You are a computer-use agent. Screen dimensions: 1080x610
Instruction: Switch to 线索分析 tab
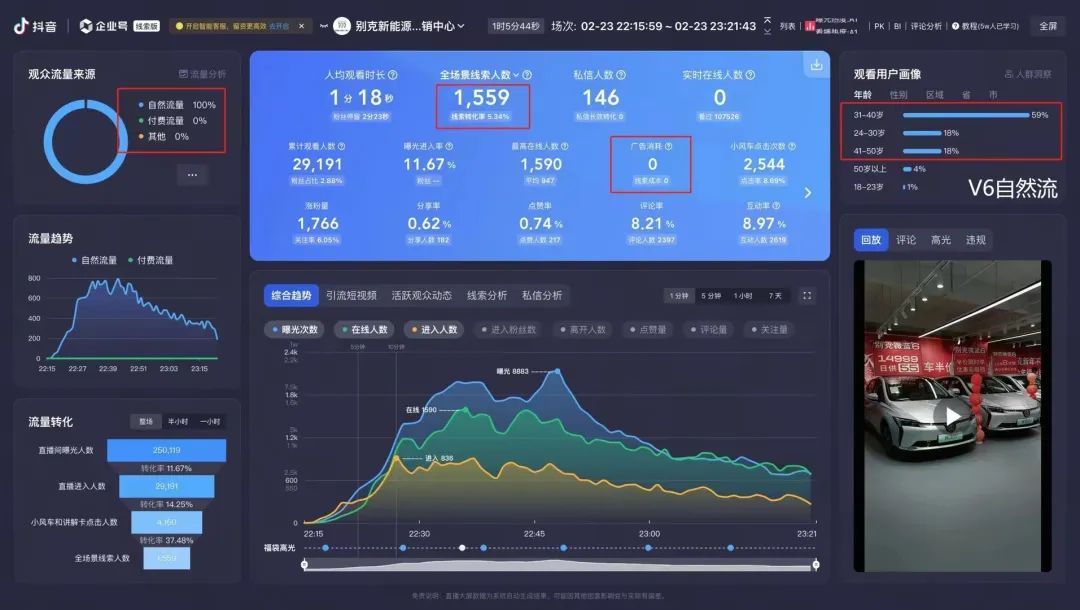(x=487, y=295)
